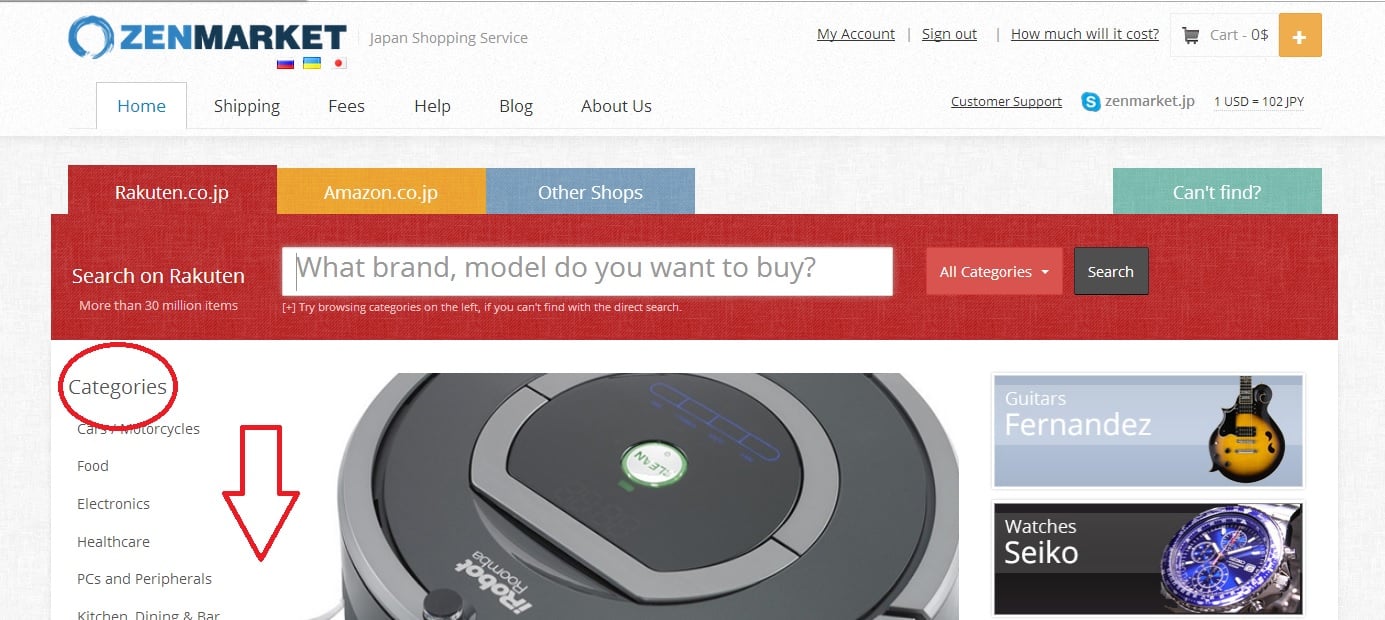Open the shopping cart icon
Viewport: 1385px width, 620px height.
pyautogui.click(x=1190, y=35)
